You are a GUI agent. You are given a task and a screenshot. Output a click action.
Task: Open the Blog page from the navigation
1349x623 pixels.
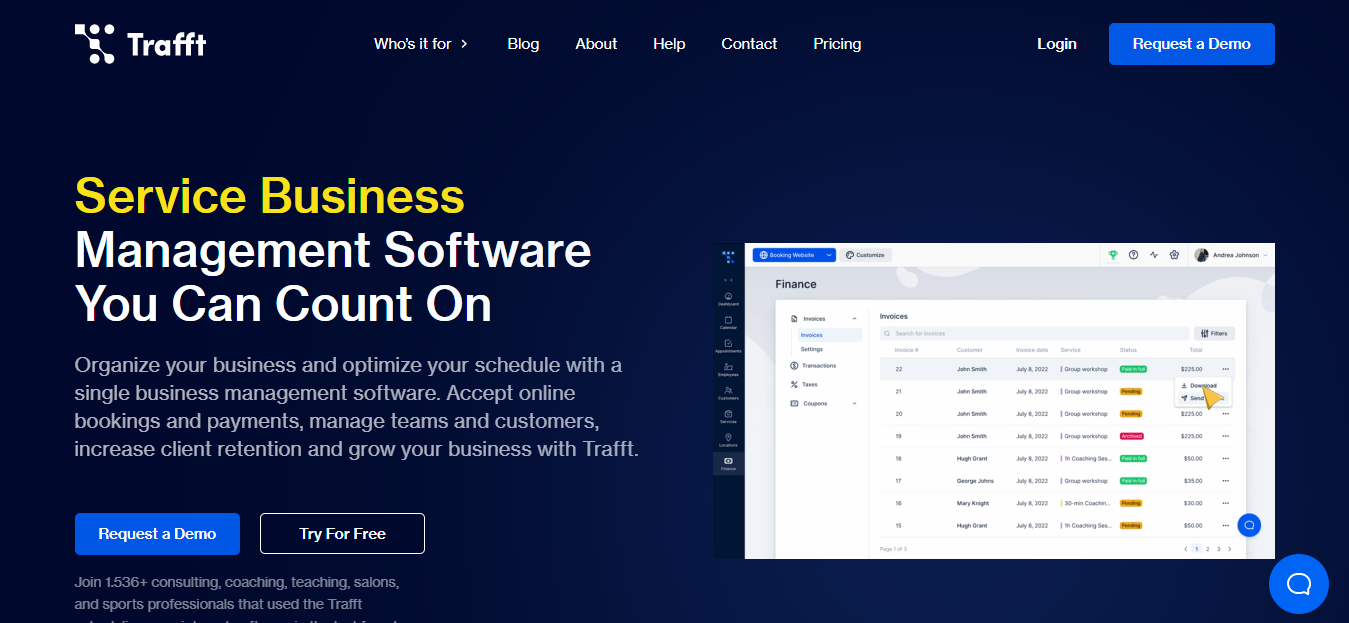tap(523, 44)
